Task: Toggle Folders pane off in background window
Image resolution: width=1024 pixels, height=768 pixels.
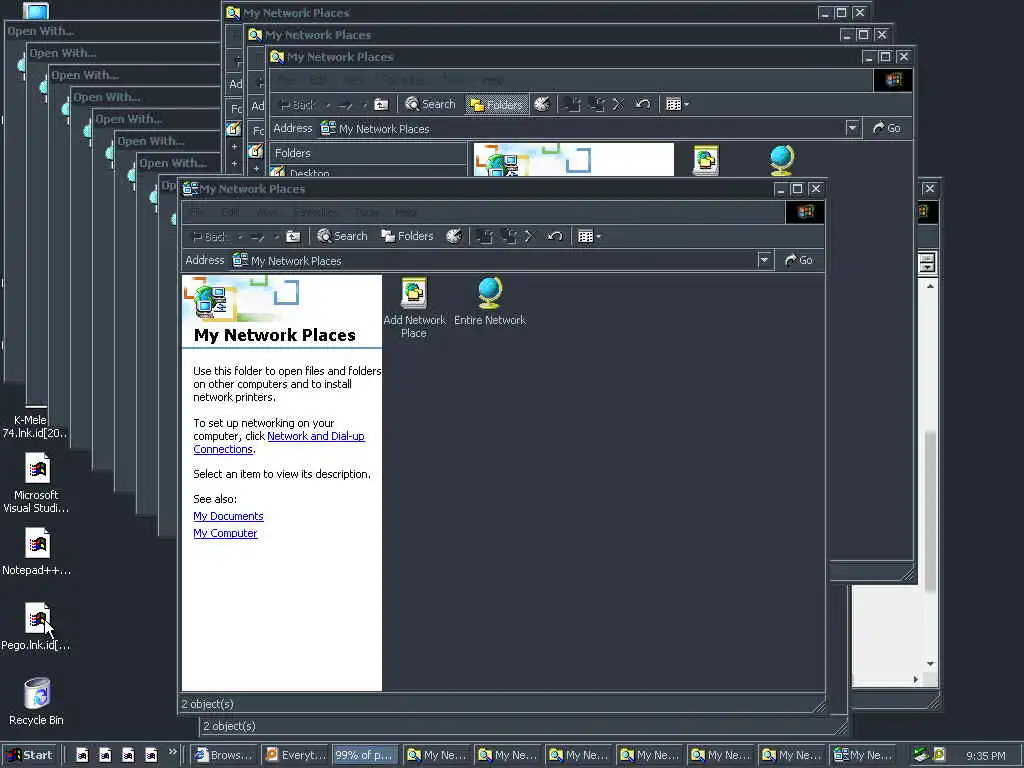Action: click(496, 104)
